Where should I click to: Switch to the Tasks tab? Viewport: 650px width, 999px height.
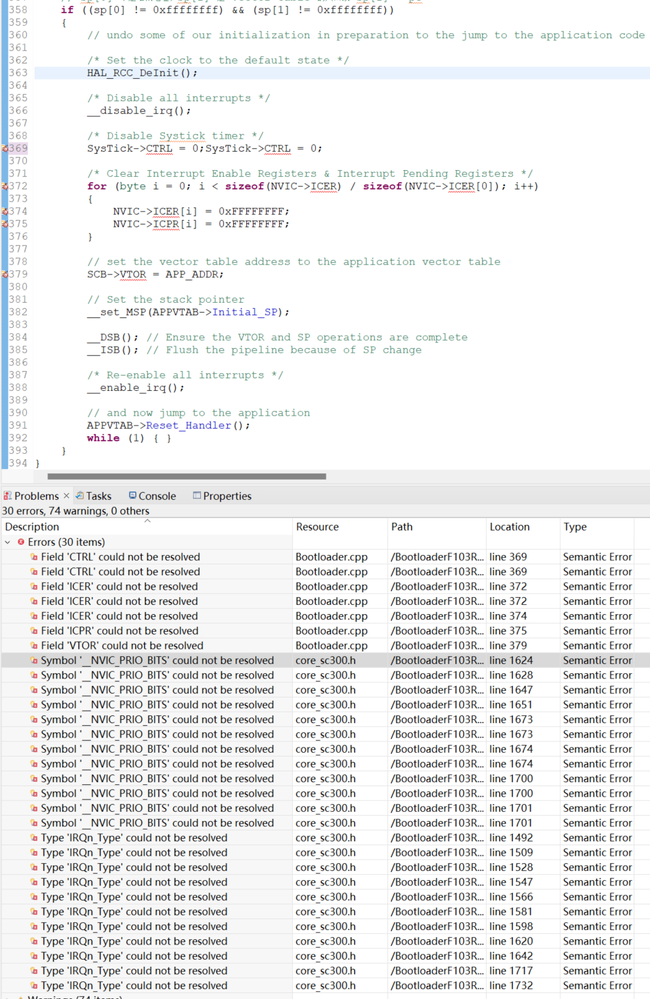98,496
